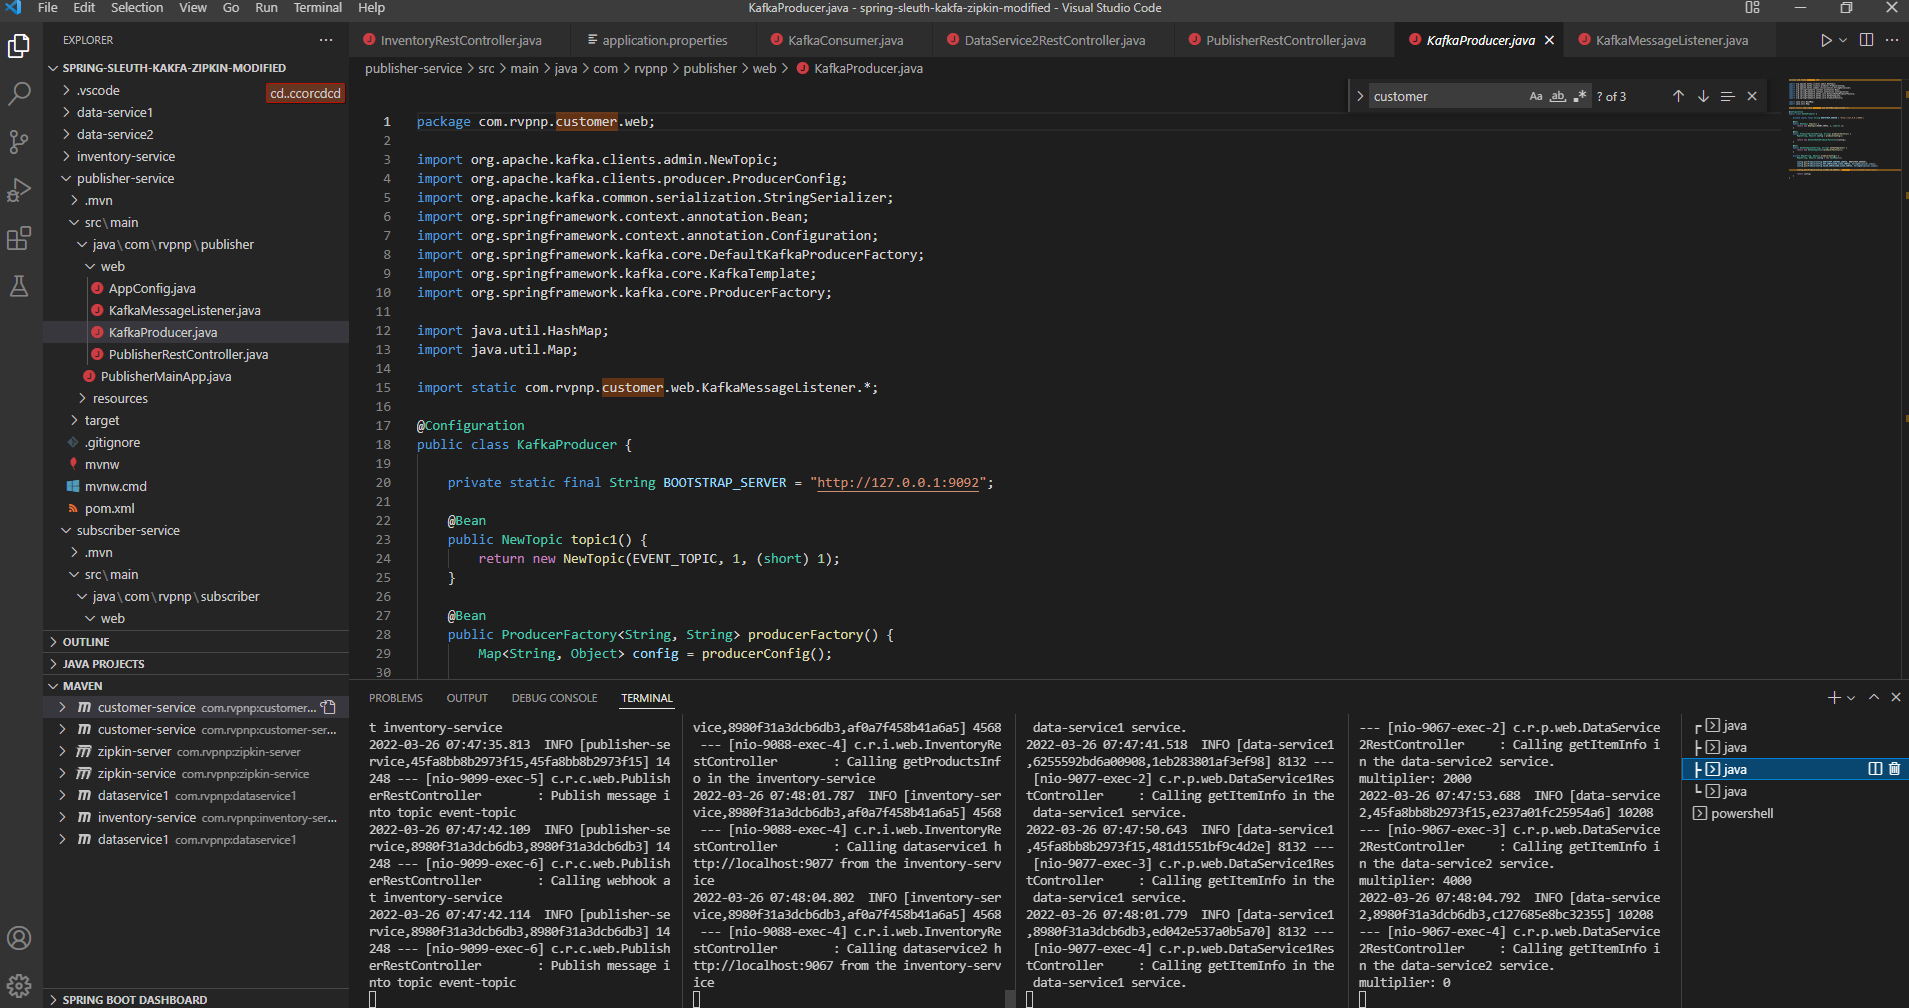Open the Accounts menu icon
This screenshot has width=1909, height=1008.
click(19, 938)
